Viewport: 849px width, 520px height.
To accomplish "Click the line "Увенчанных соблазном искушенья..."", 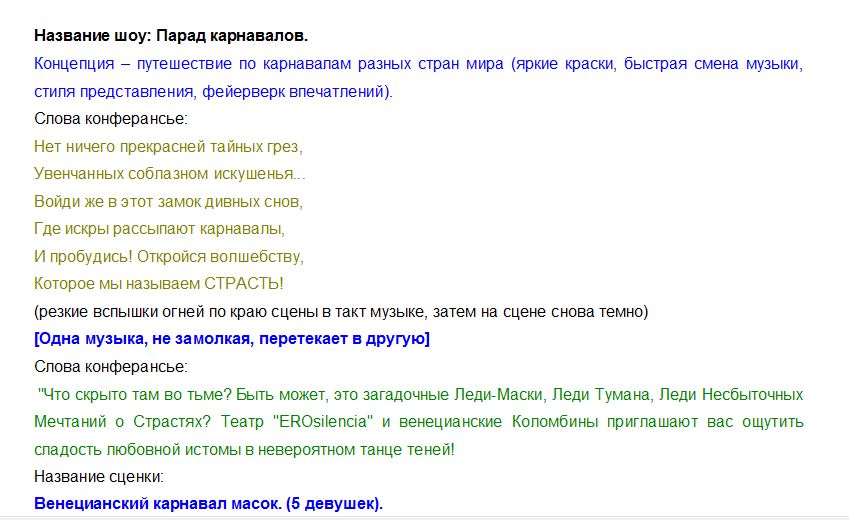I will point(170,174).
